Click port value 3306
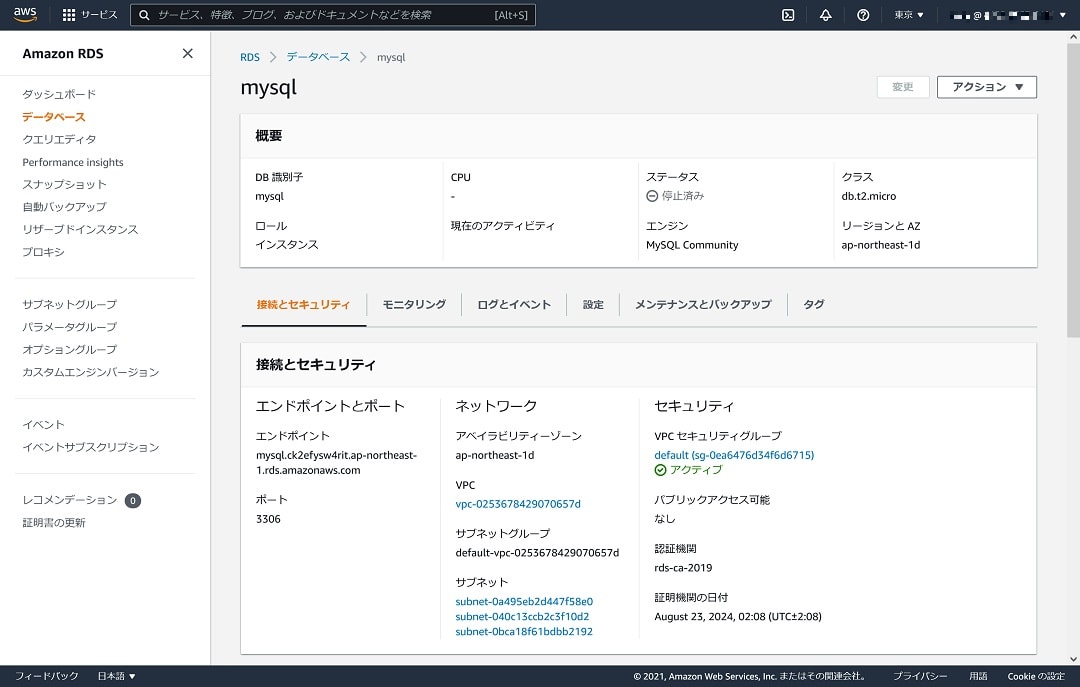 click(x=268, y=519)
